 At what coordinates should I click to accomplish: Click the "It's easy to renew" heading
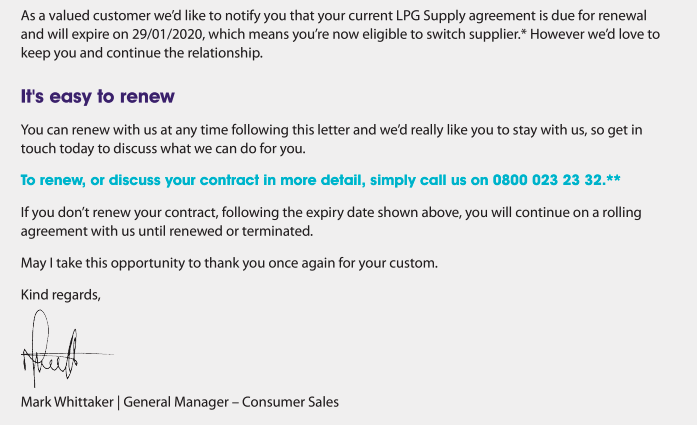(97, 96)
